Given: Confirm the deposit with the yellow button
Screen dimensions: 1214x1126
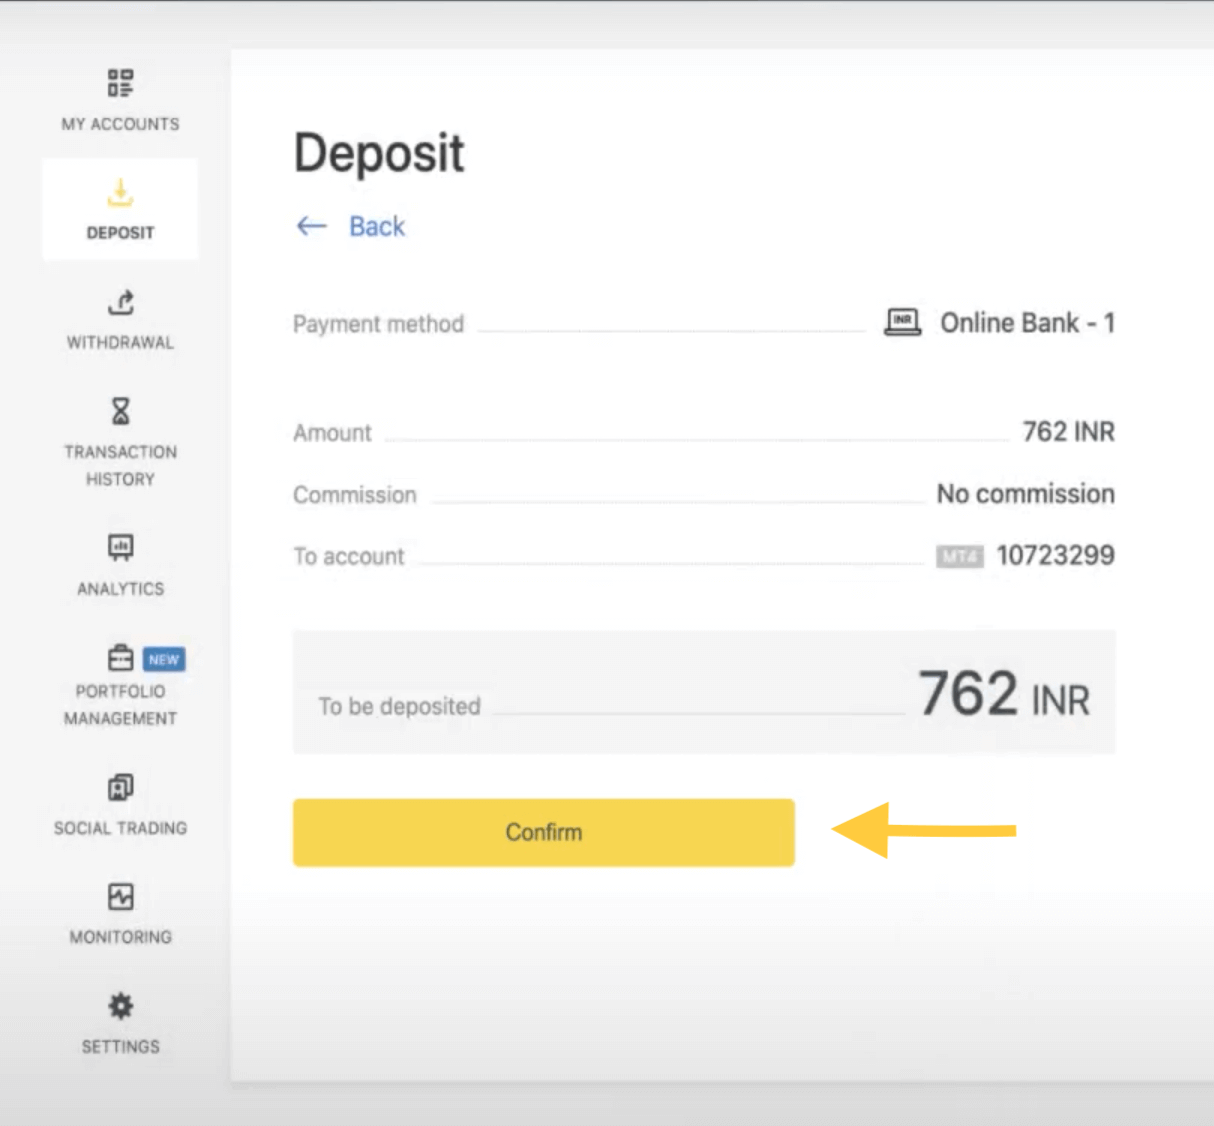Looking at the screenshot, I should 543,832.
